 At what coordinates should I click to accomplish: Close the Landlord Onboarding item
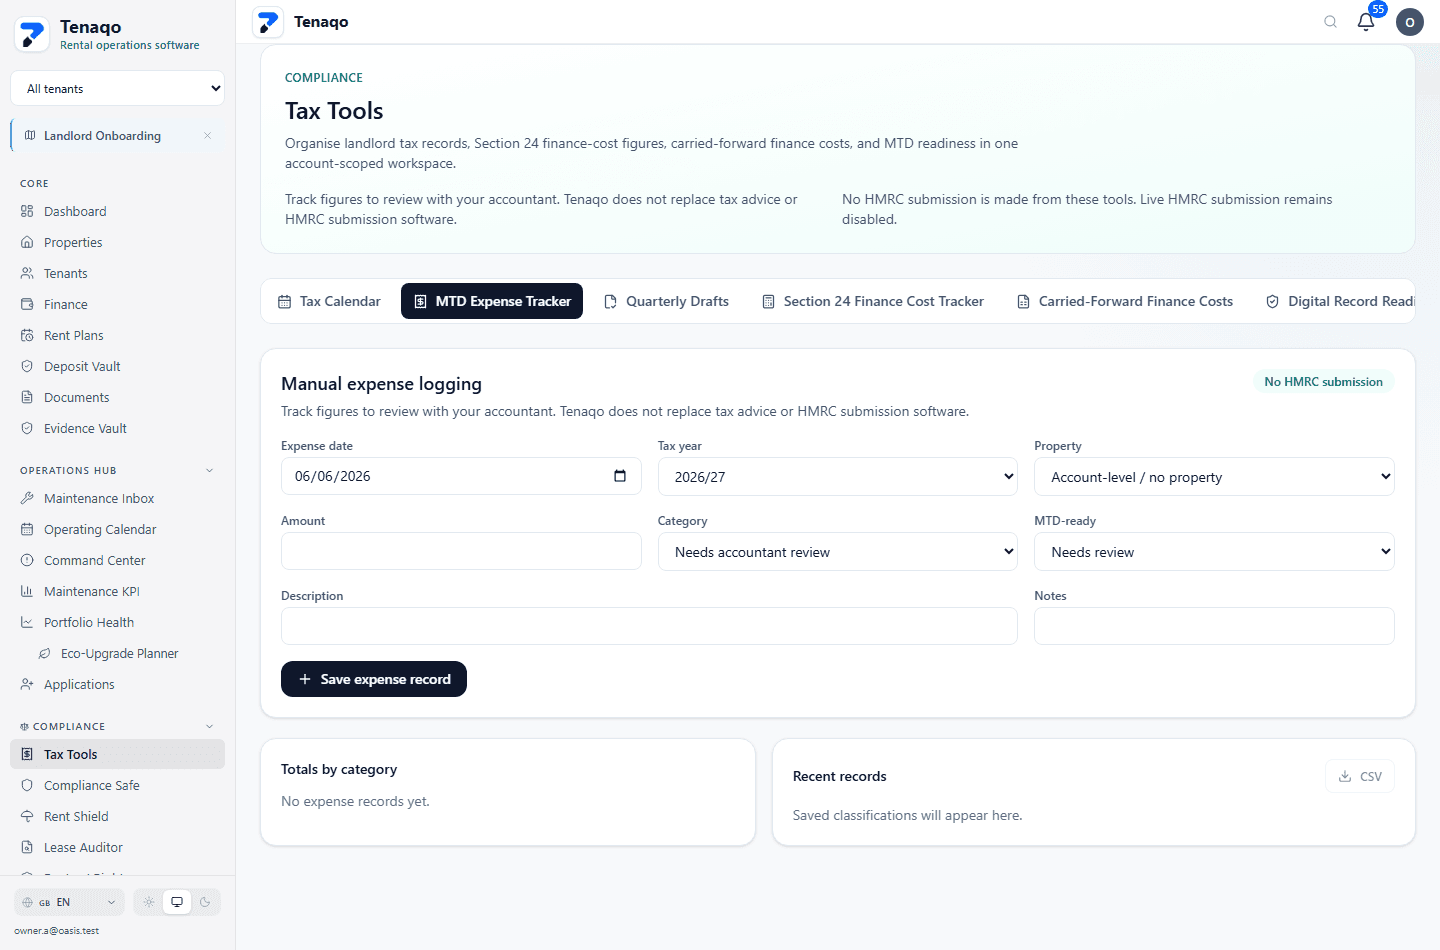click(x=207, y=136)
